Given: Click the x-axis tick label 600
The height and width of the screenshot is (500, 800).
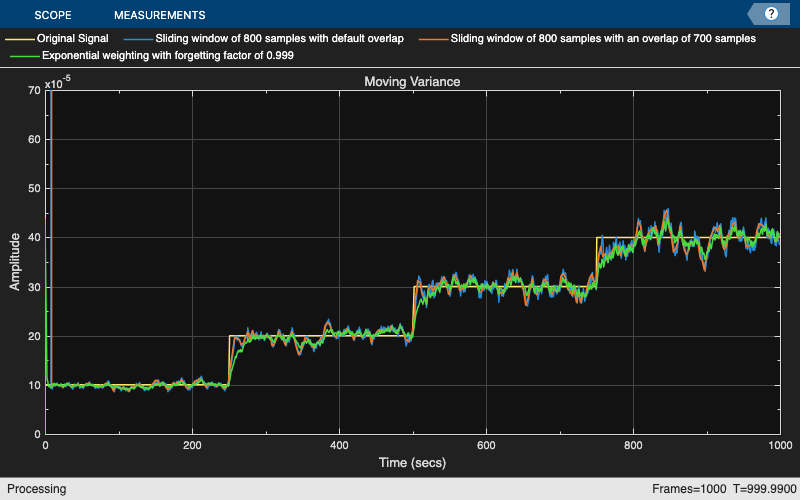Looking at the screenshot, I should tap(486, 445).
